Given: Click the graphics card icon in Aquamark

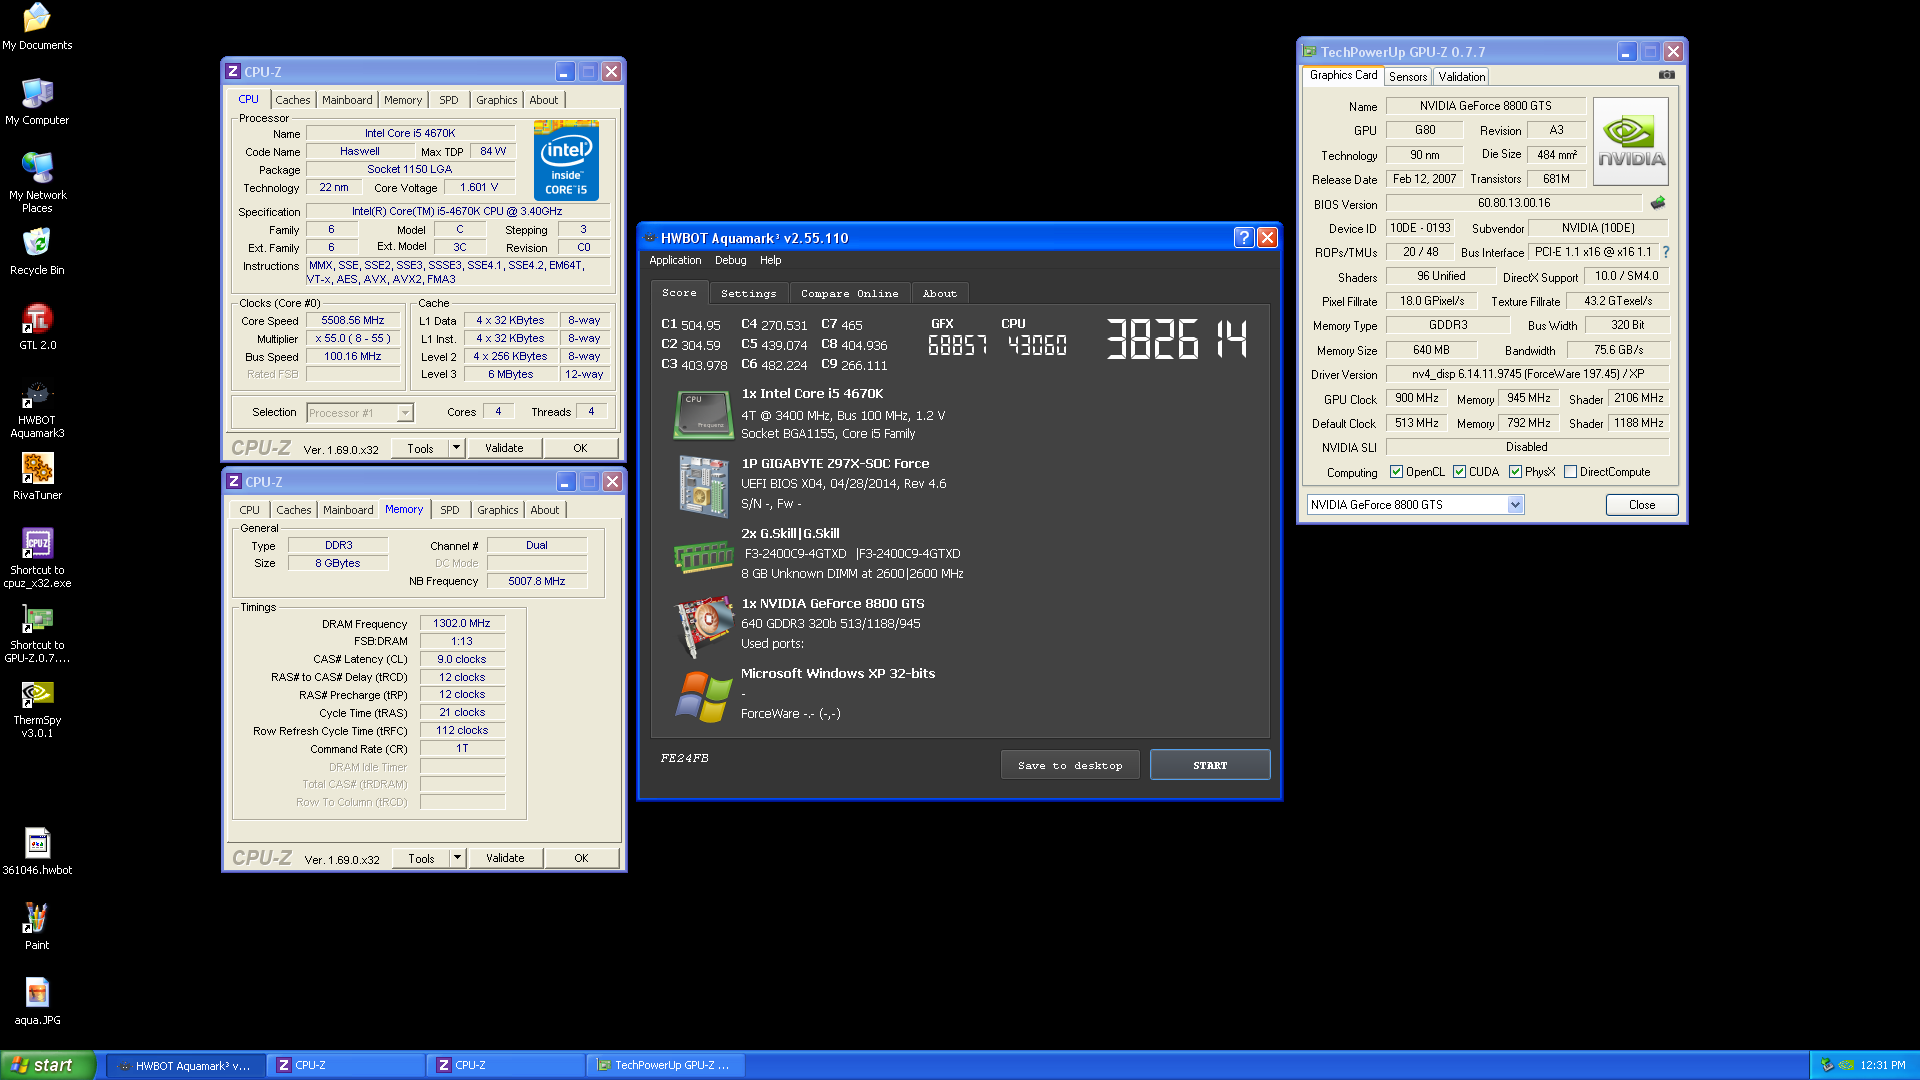Looking at the screenshot, I should click(704, 626).
